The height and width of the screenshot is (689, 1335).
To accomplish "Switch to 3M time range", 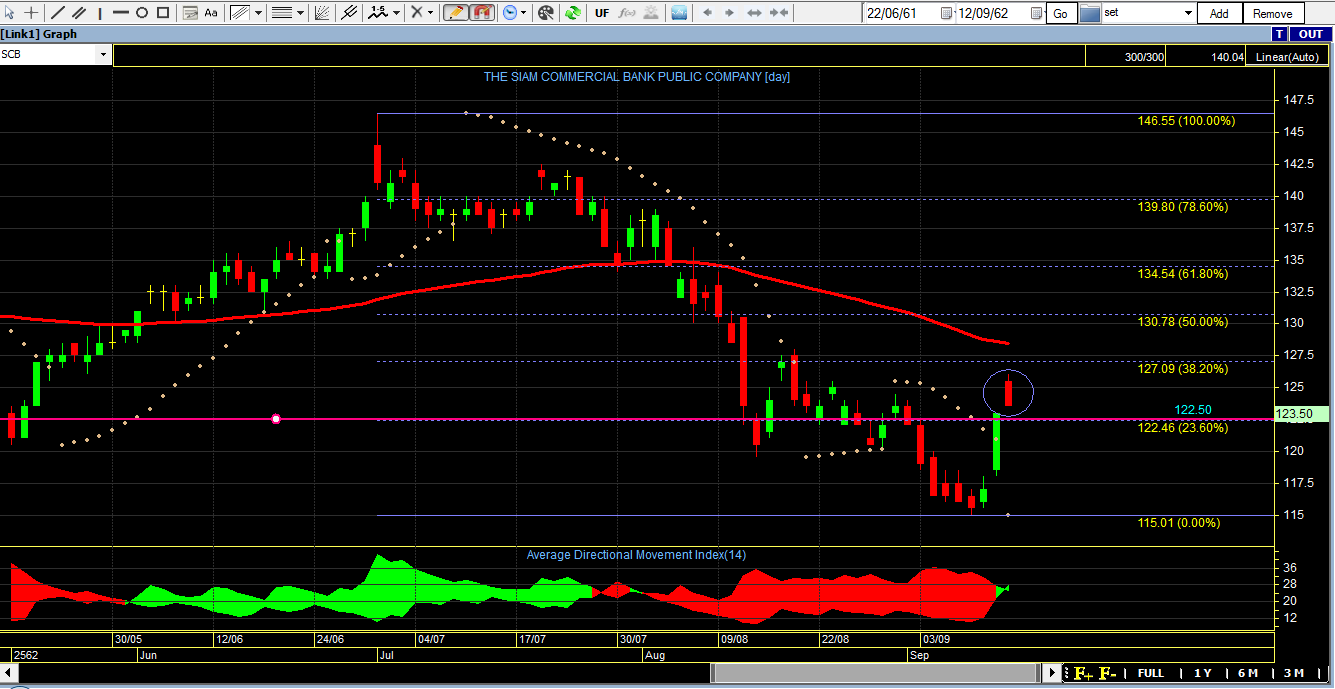I will click(1293, 673).
